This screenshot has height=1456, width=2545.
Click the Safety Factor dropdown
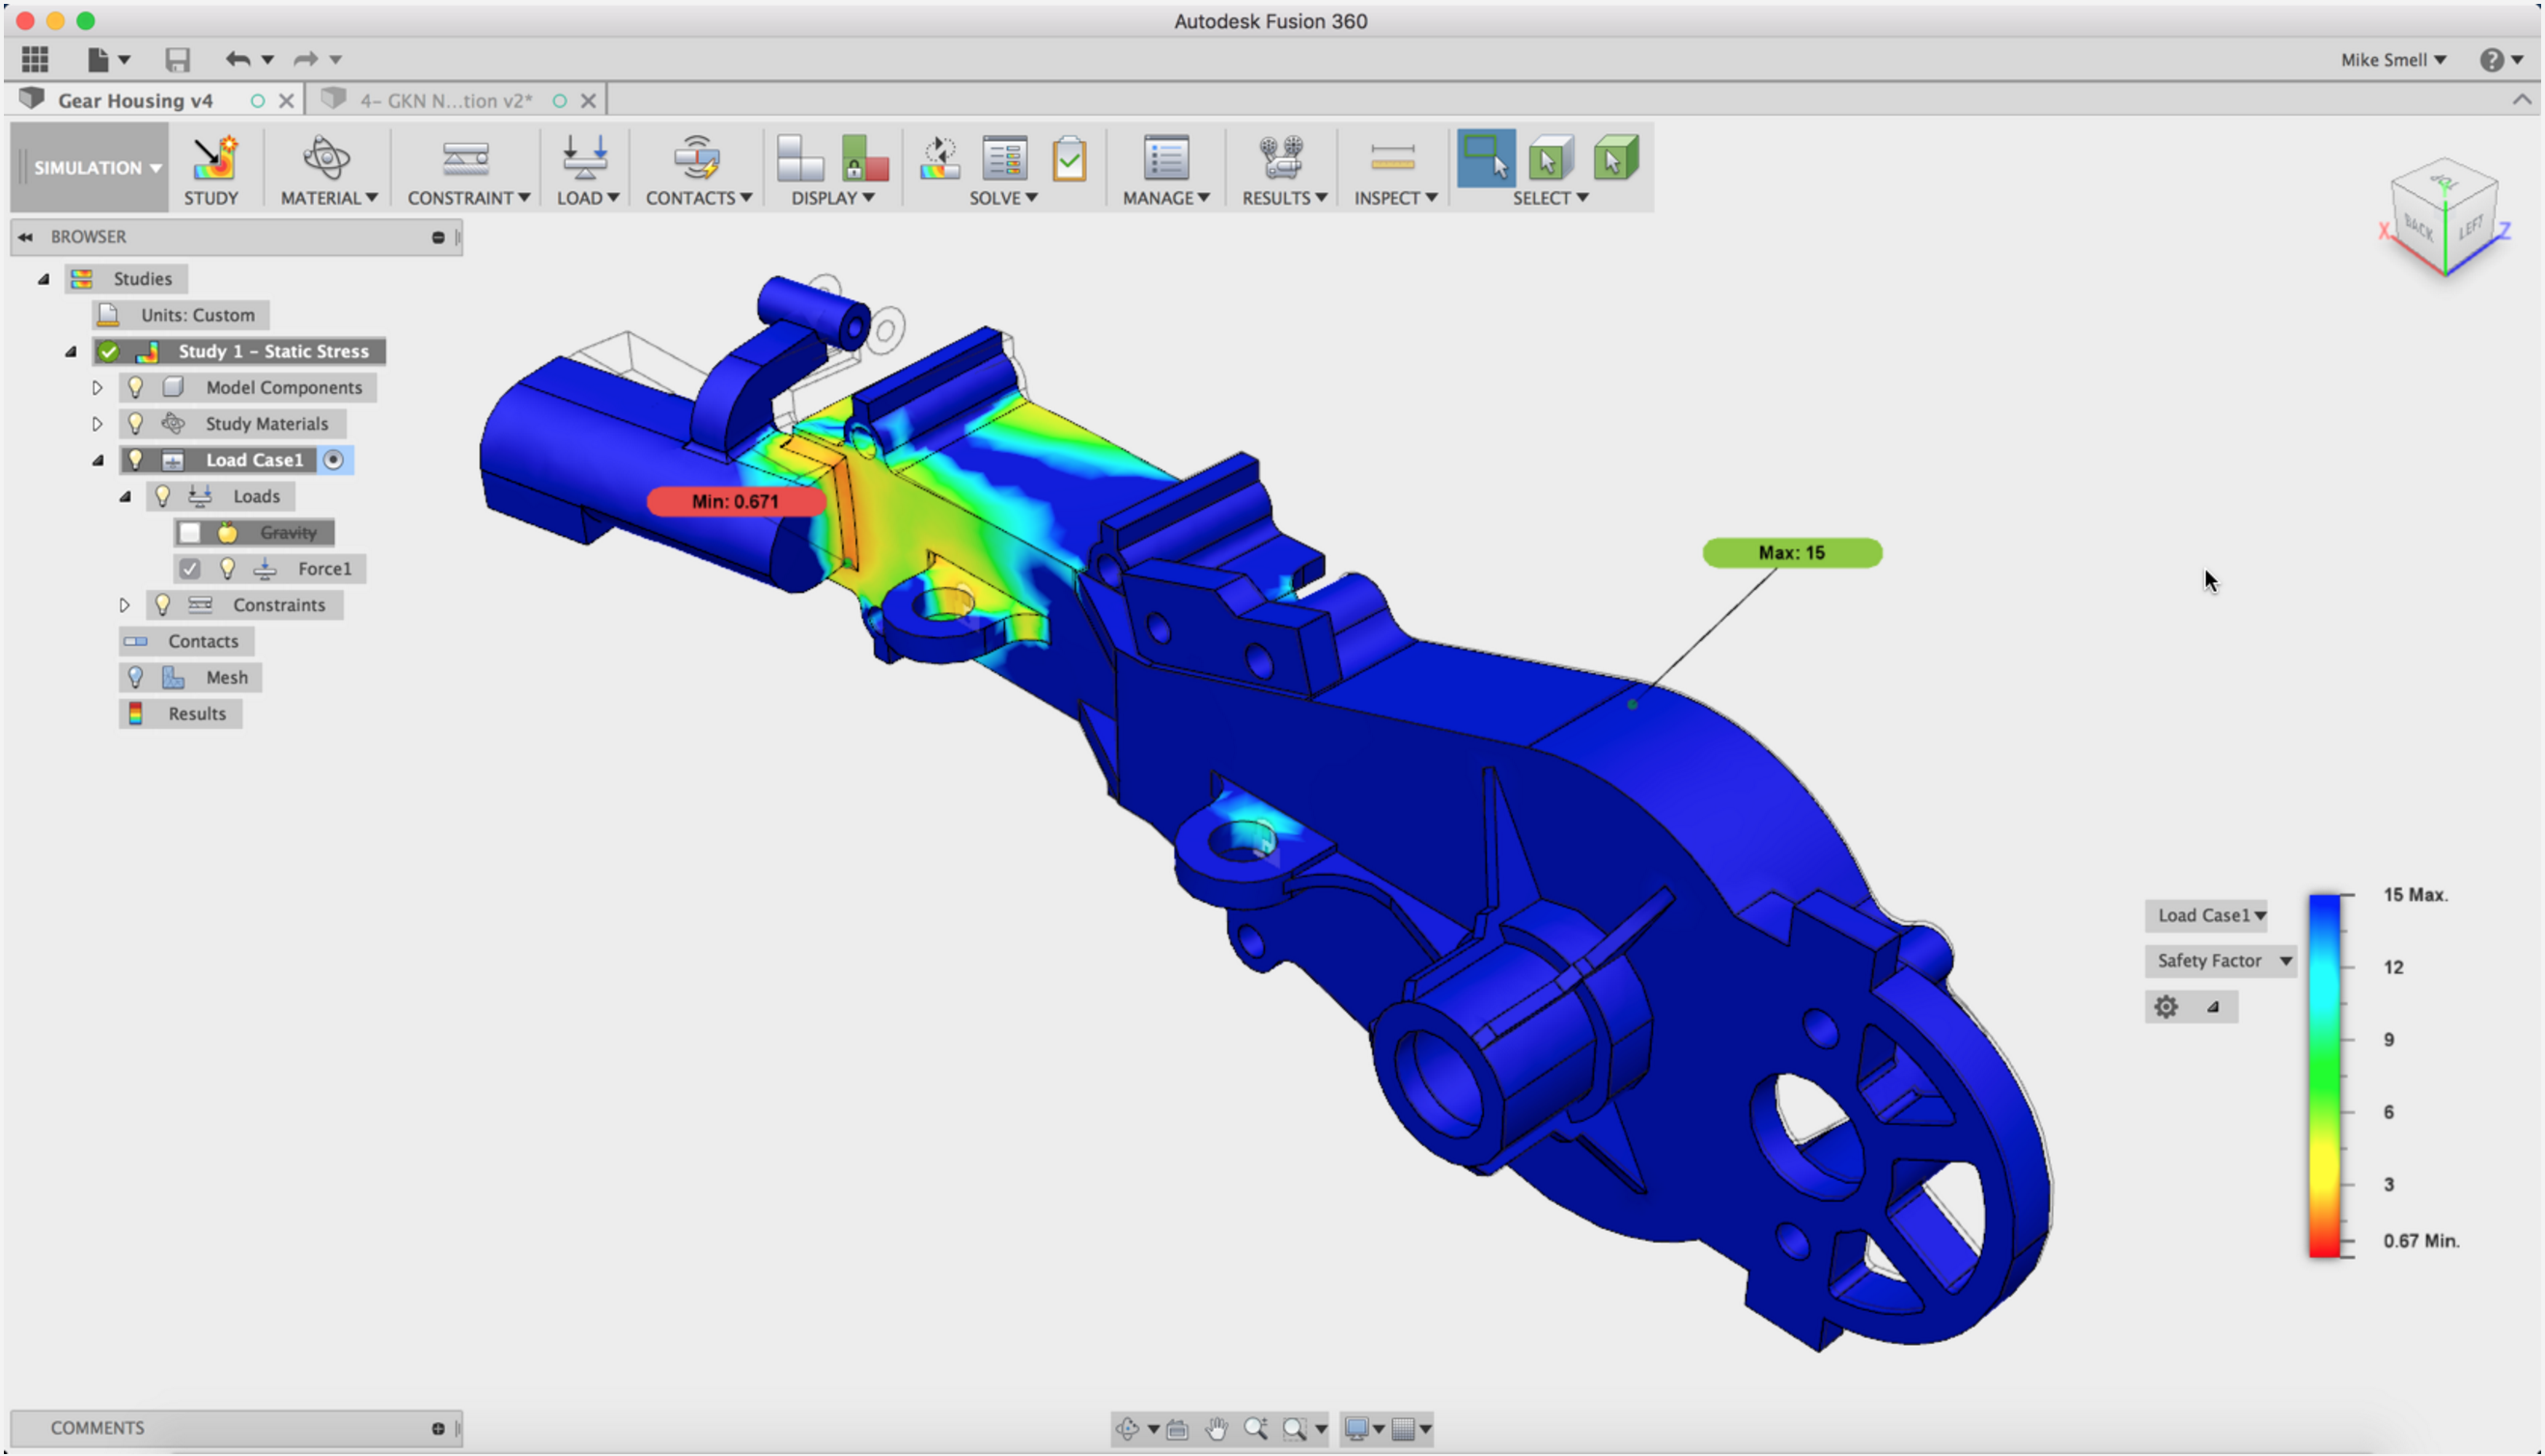(2220, 960)
